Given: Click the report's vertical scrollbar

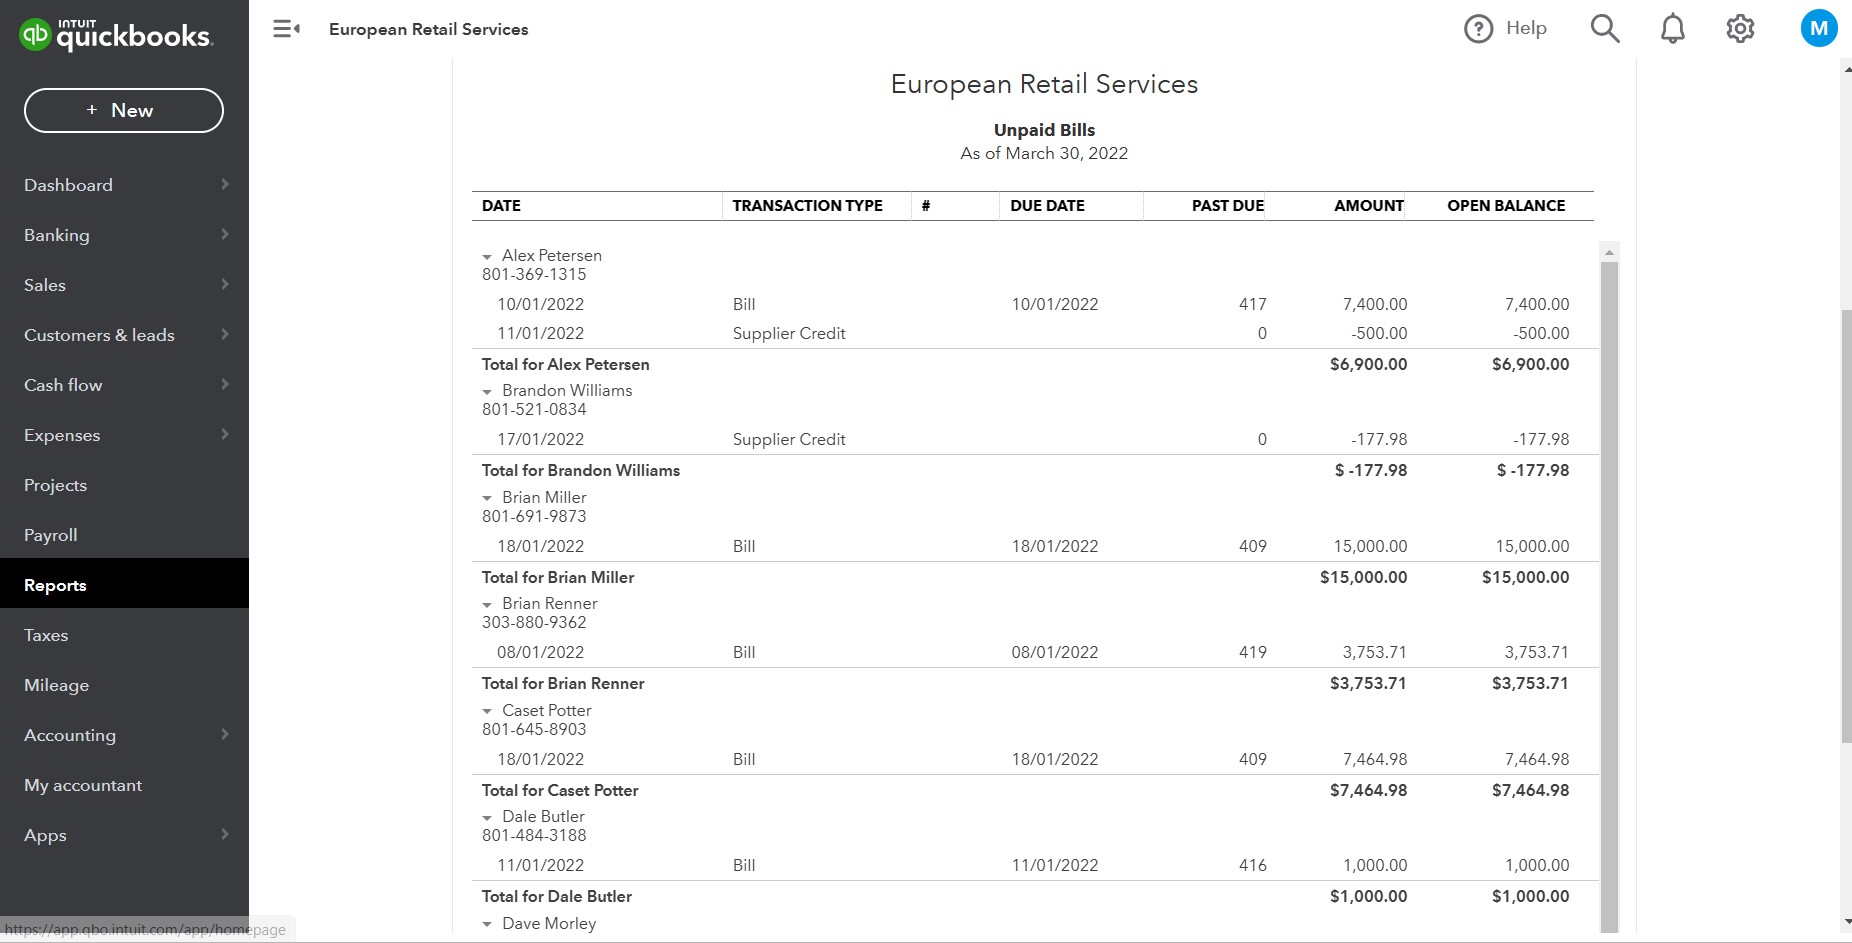Looking at the screenshot, I should [x=1609, y=590].
